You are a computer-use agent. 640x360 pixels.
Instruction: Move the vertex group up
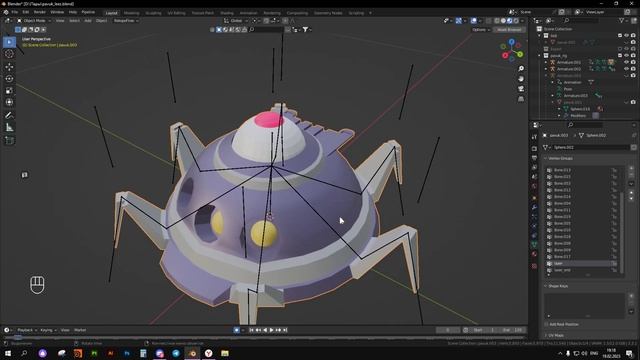(x=631, y=193)
